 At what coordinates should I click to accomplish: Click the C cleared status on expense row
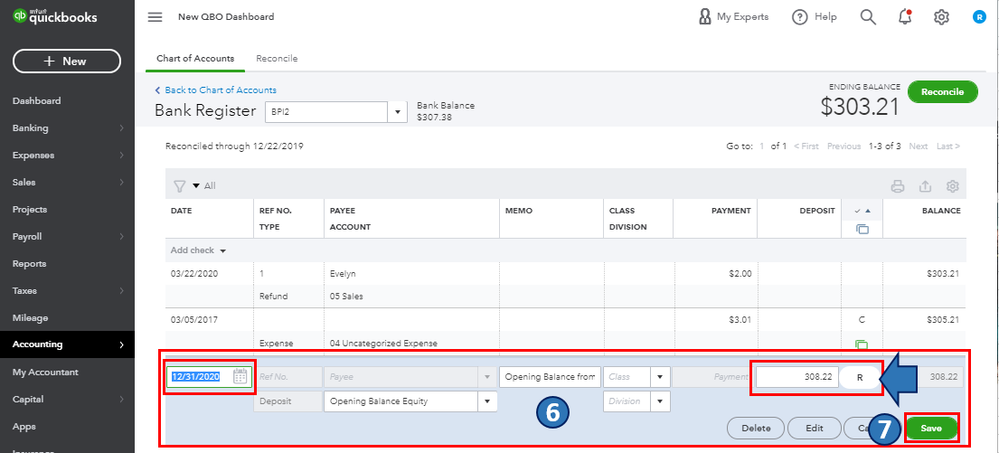[860, 321]
